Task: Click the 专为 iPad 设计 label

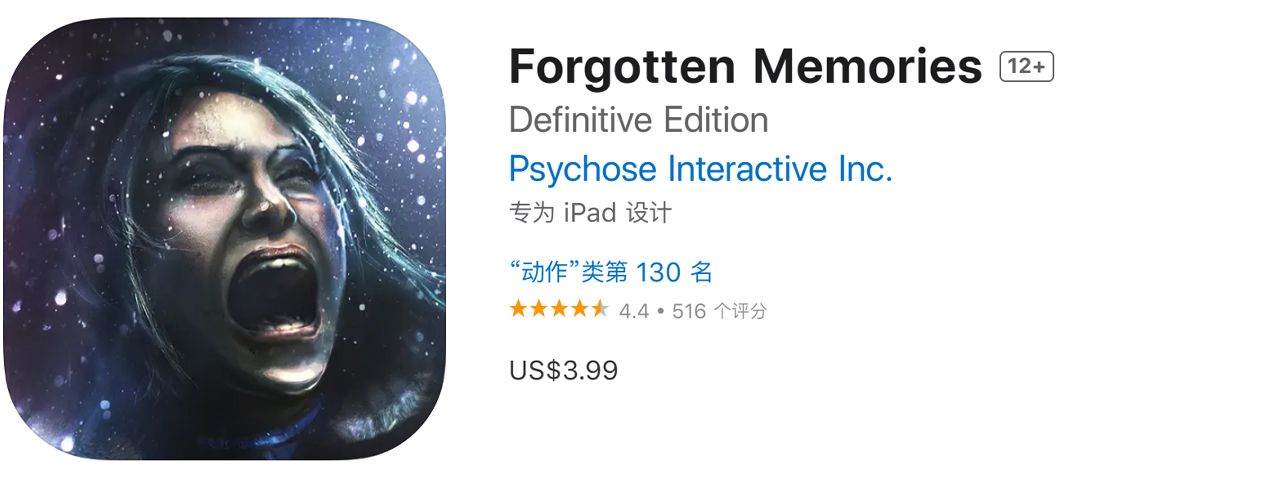Action: pos(590,213)
